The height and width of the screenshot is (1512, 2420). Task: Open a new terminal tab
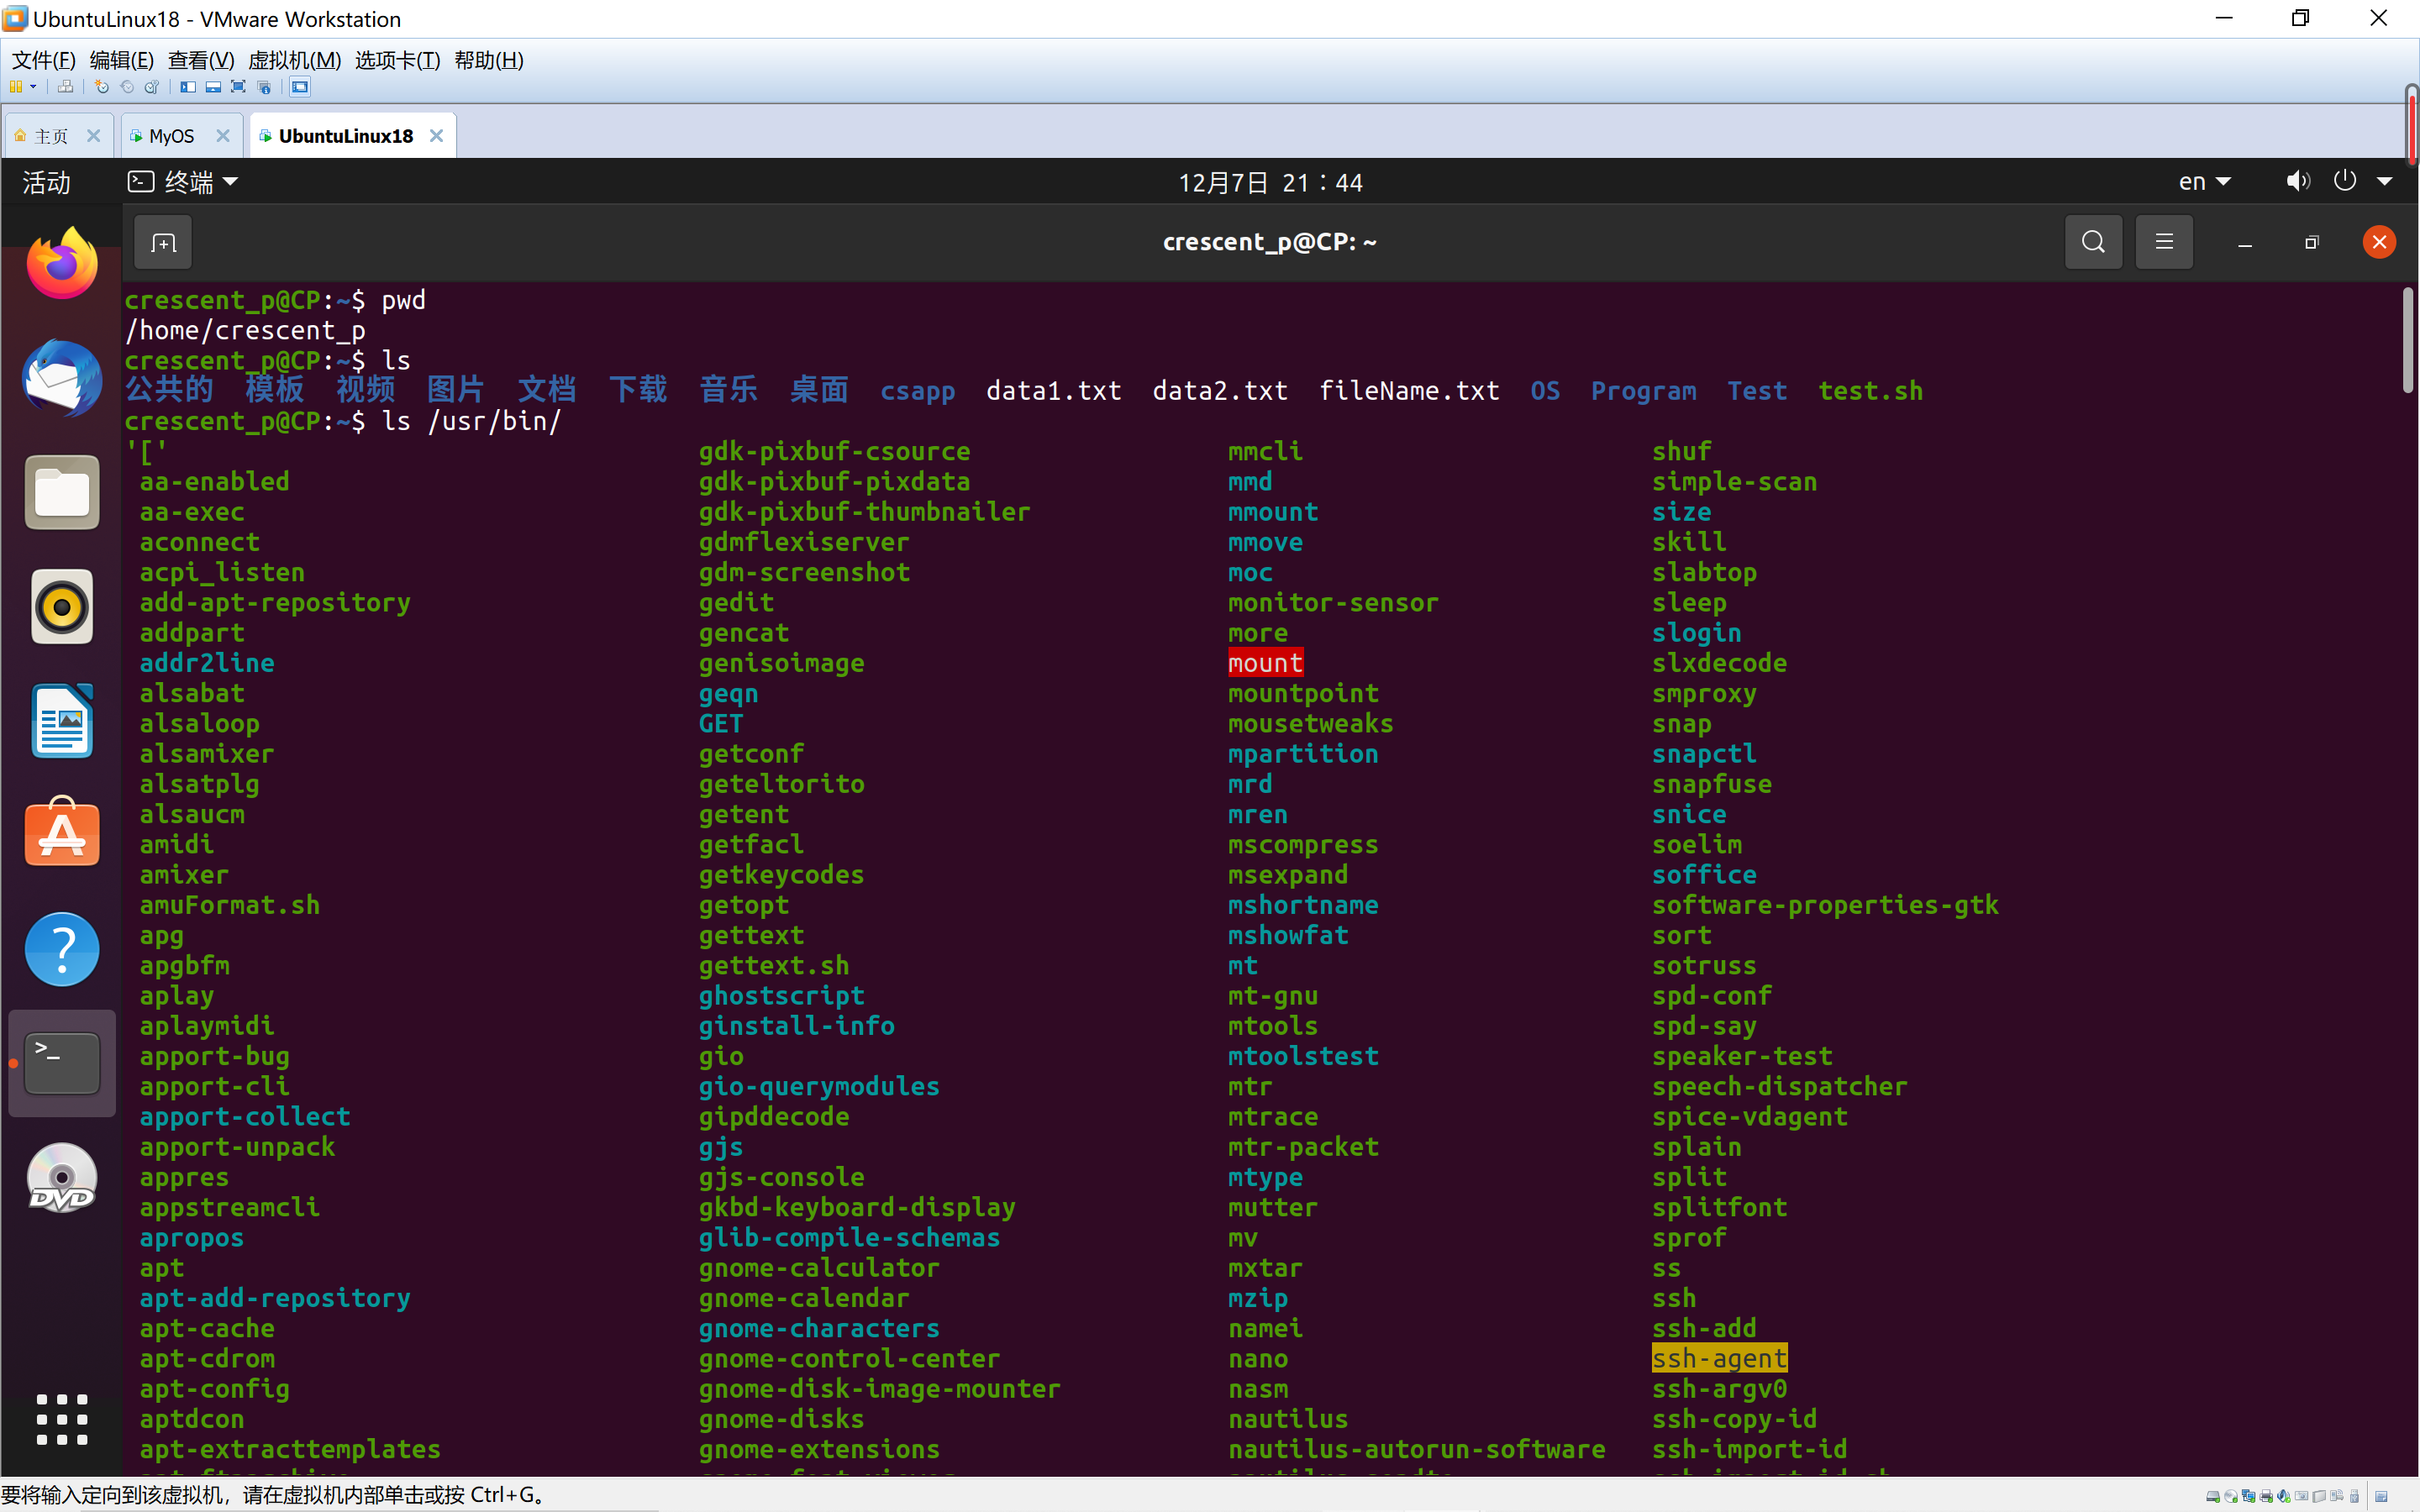[163, 242]
